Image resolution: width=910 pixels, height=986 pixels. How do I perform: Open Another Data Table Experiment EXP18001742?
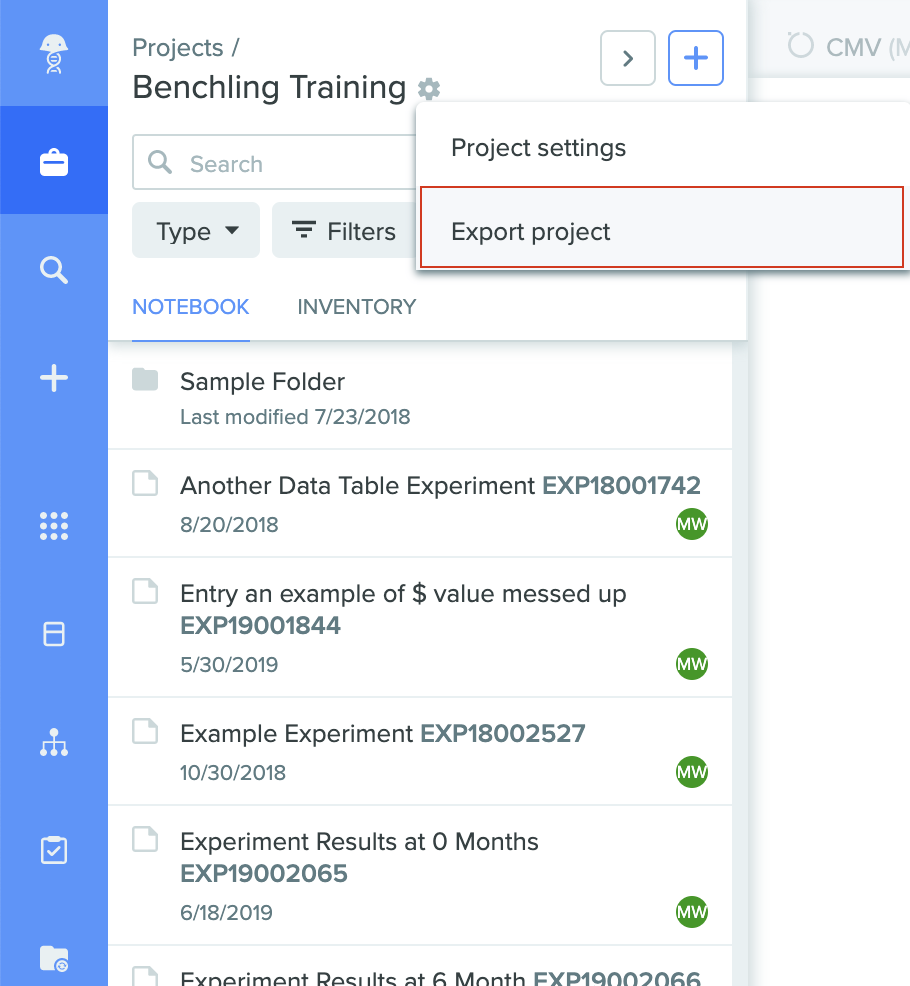click(x=420, y=504)
